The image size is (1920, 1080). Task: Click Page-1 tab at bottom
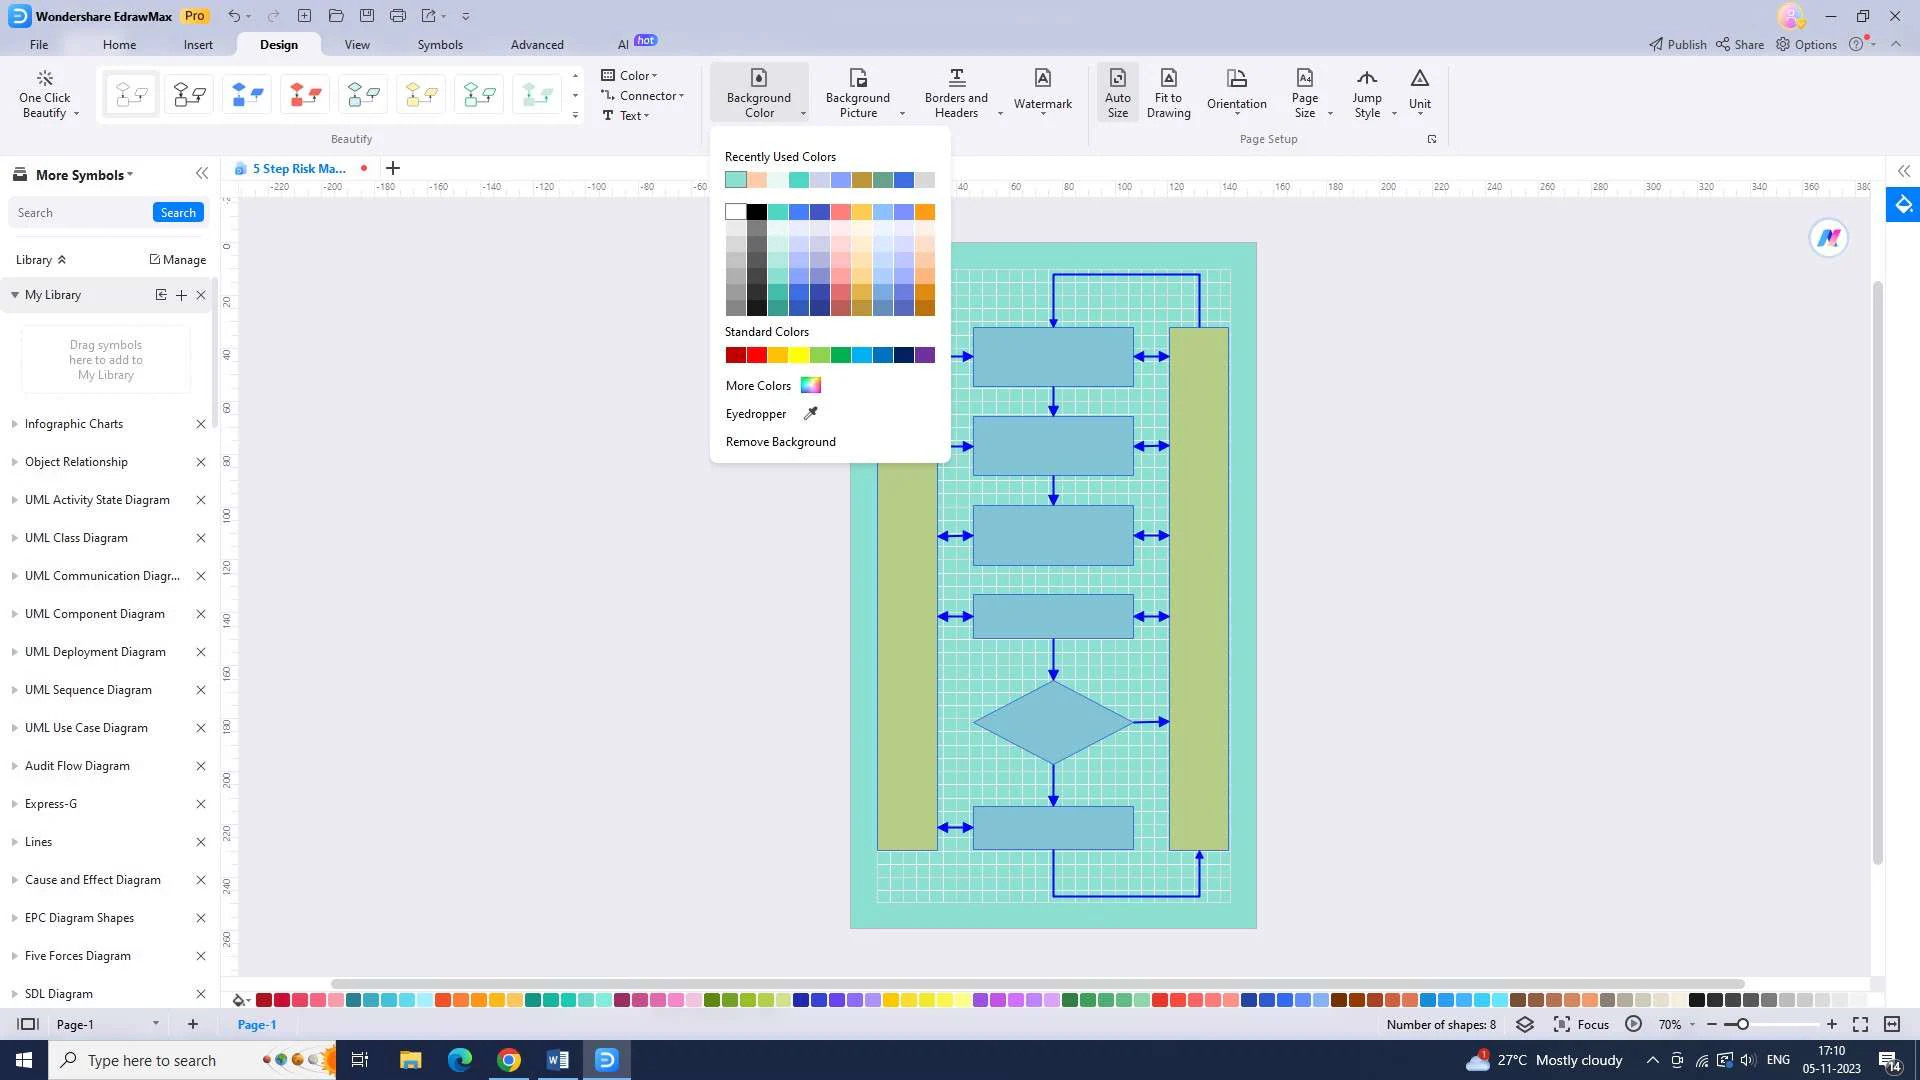coord(257,1025)
